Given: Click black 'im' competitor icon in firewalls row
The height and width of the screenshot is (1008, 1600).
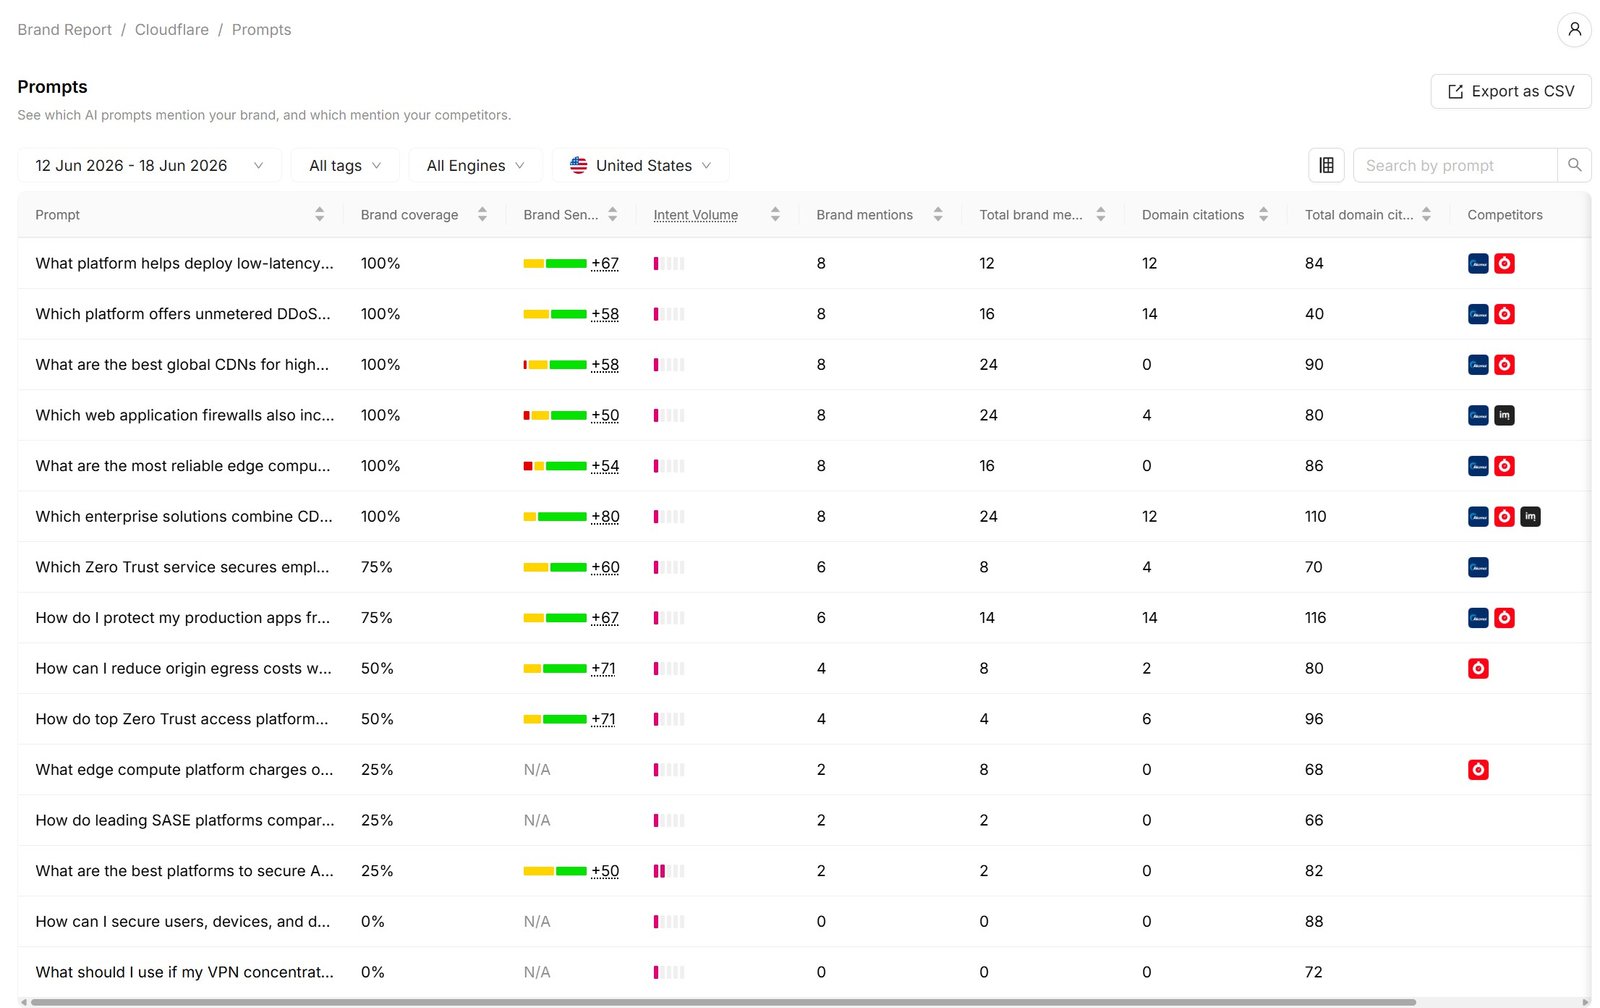Looking at the screenshot, I should 1504,415.
